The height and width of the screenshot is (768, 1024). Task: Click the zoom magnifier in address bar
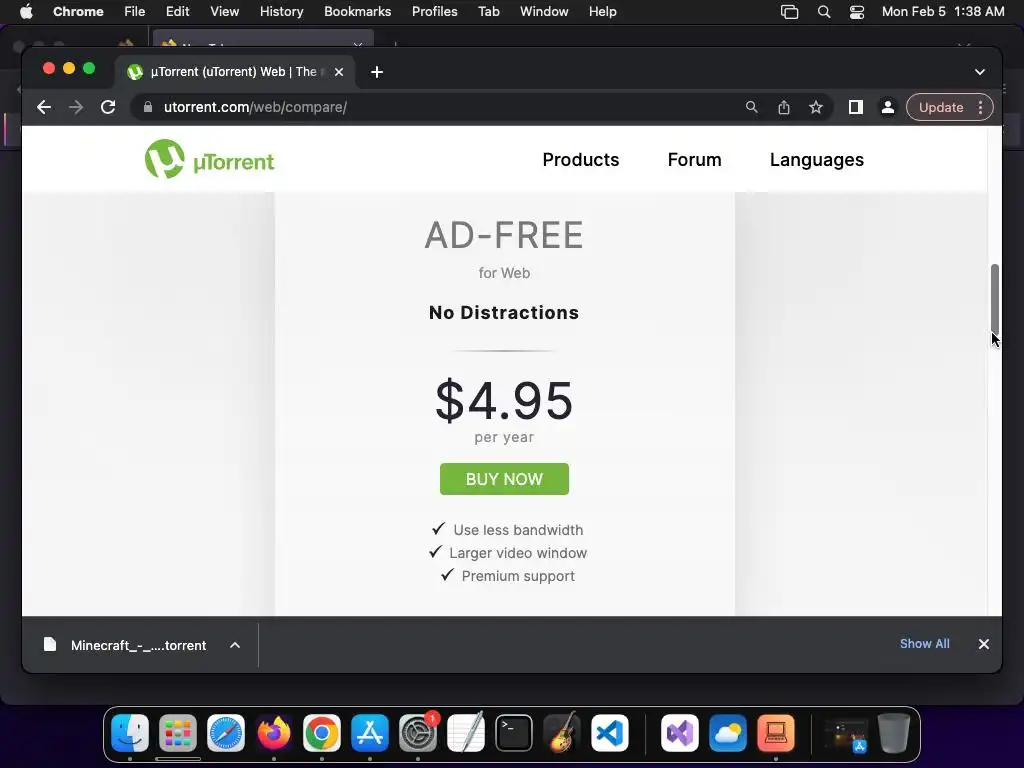pos(752,107)
